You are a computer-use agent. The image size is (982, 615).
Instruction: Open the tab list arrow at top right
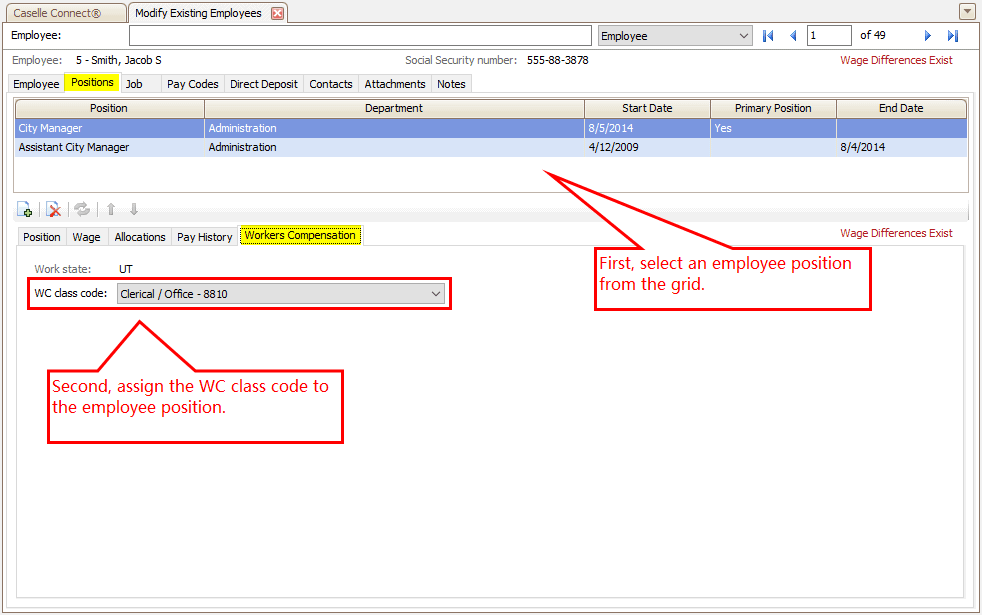(x=967, y=12)
